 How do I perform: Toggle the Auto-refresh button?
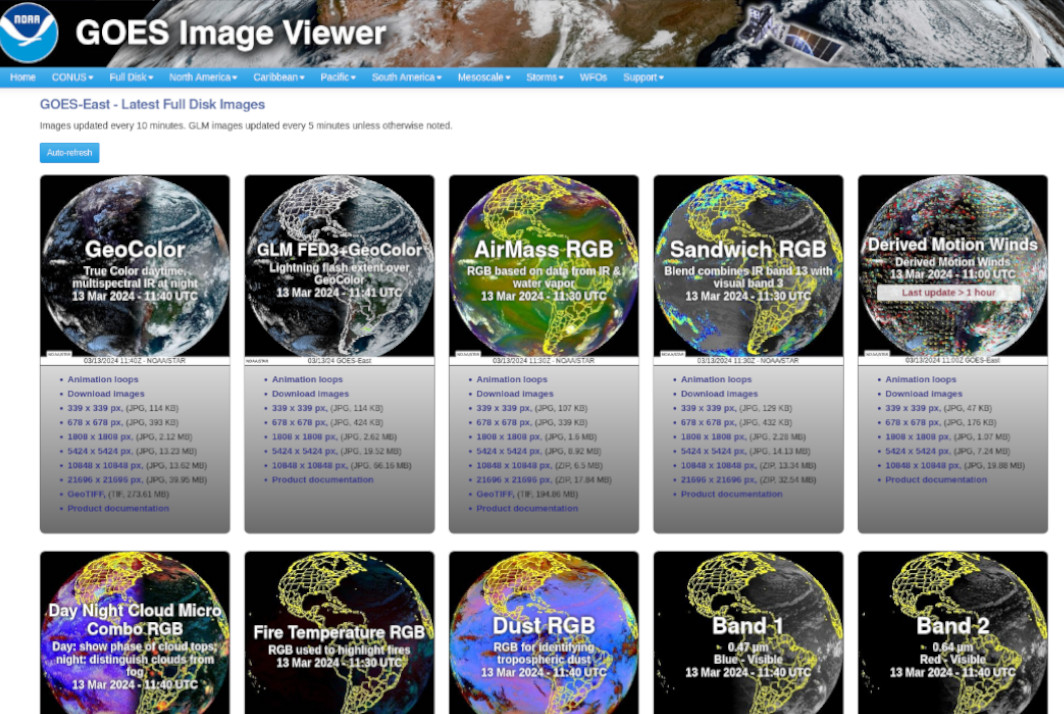[x=69, y=153]
